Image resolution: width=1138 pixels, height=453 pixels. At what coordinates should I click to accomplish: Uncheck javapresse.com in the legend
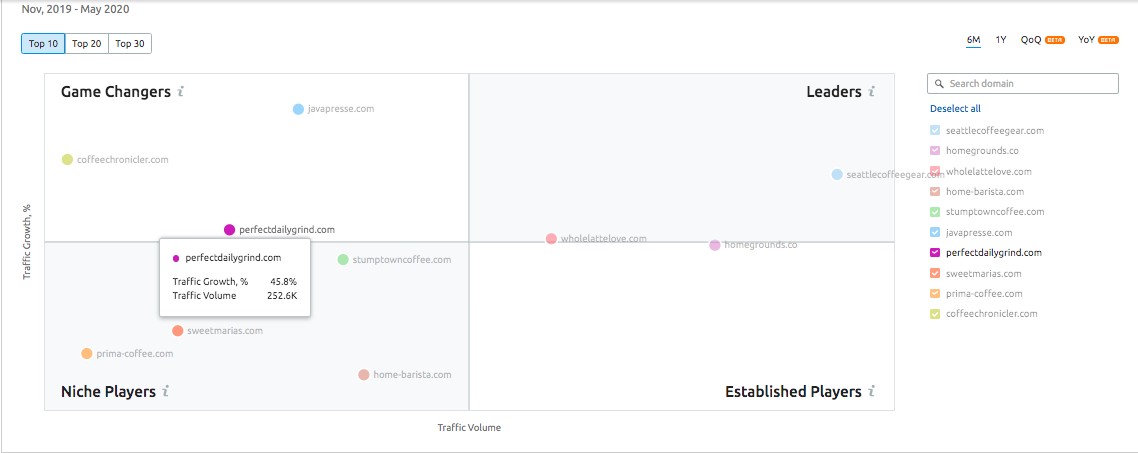pos(935,232)
